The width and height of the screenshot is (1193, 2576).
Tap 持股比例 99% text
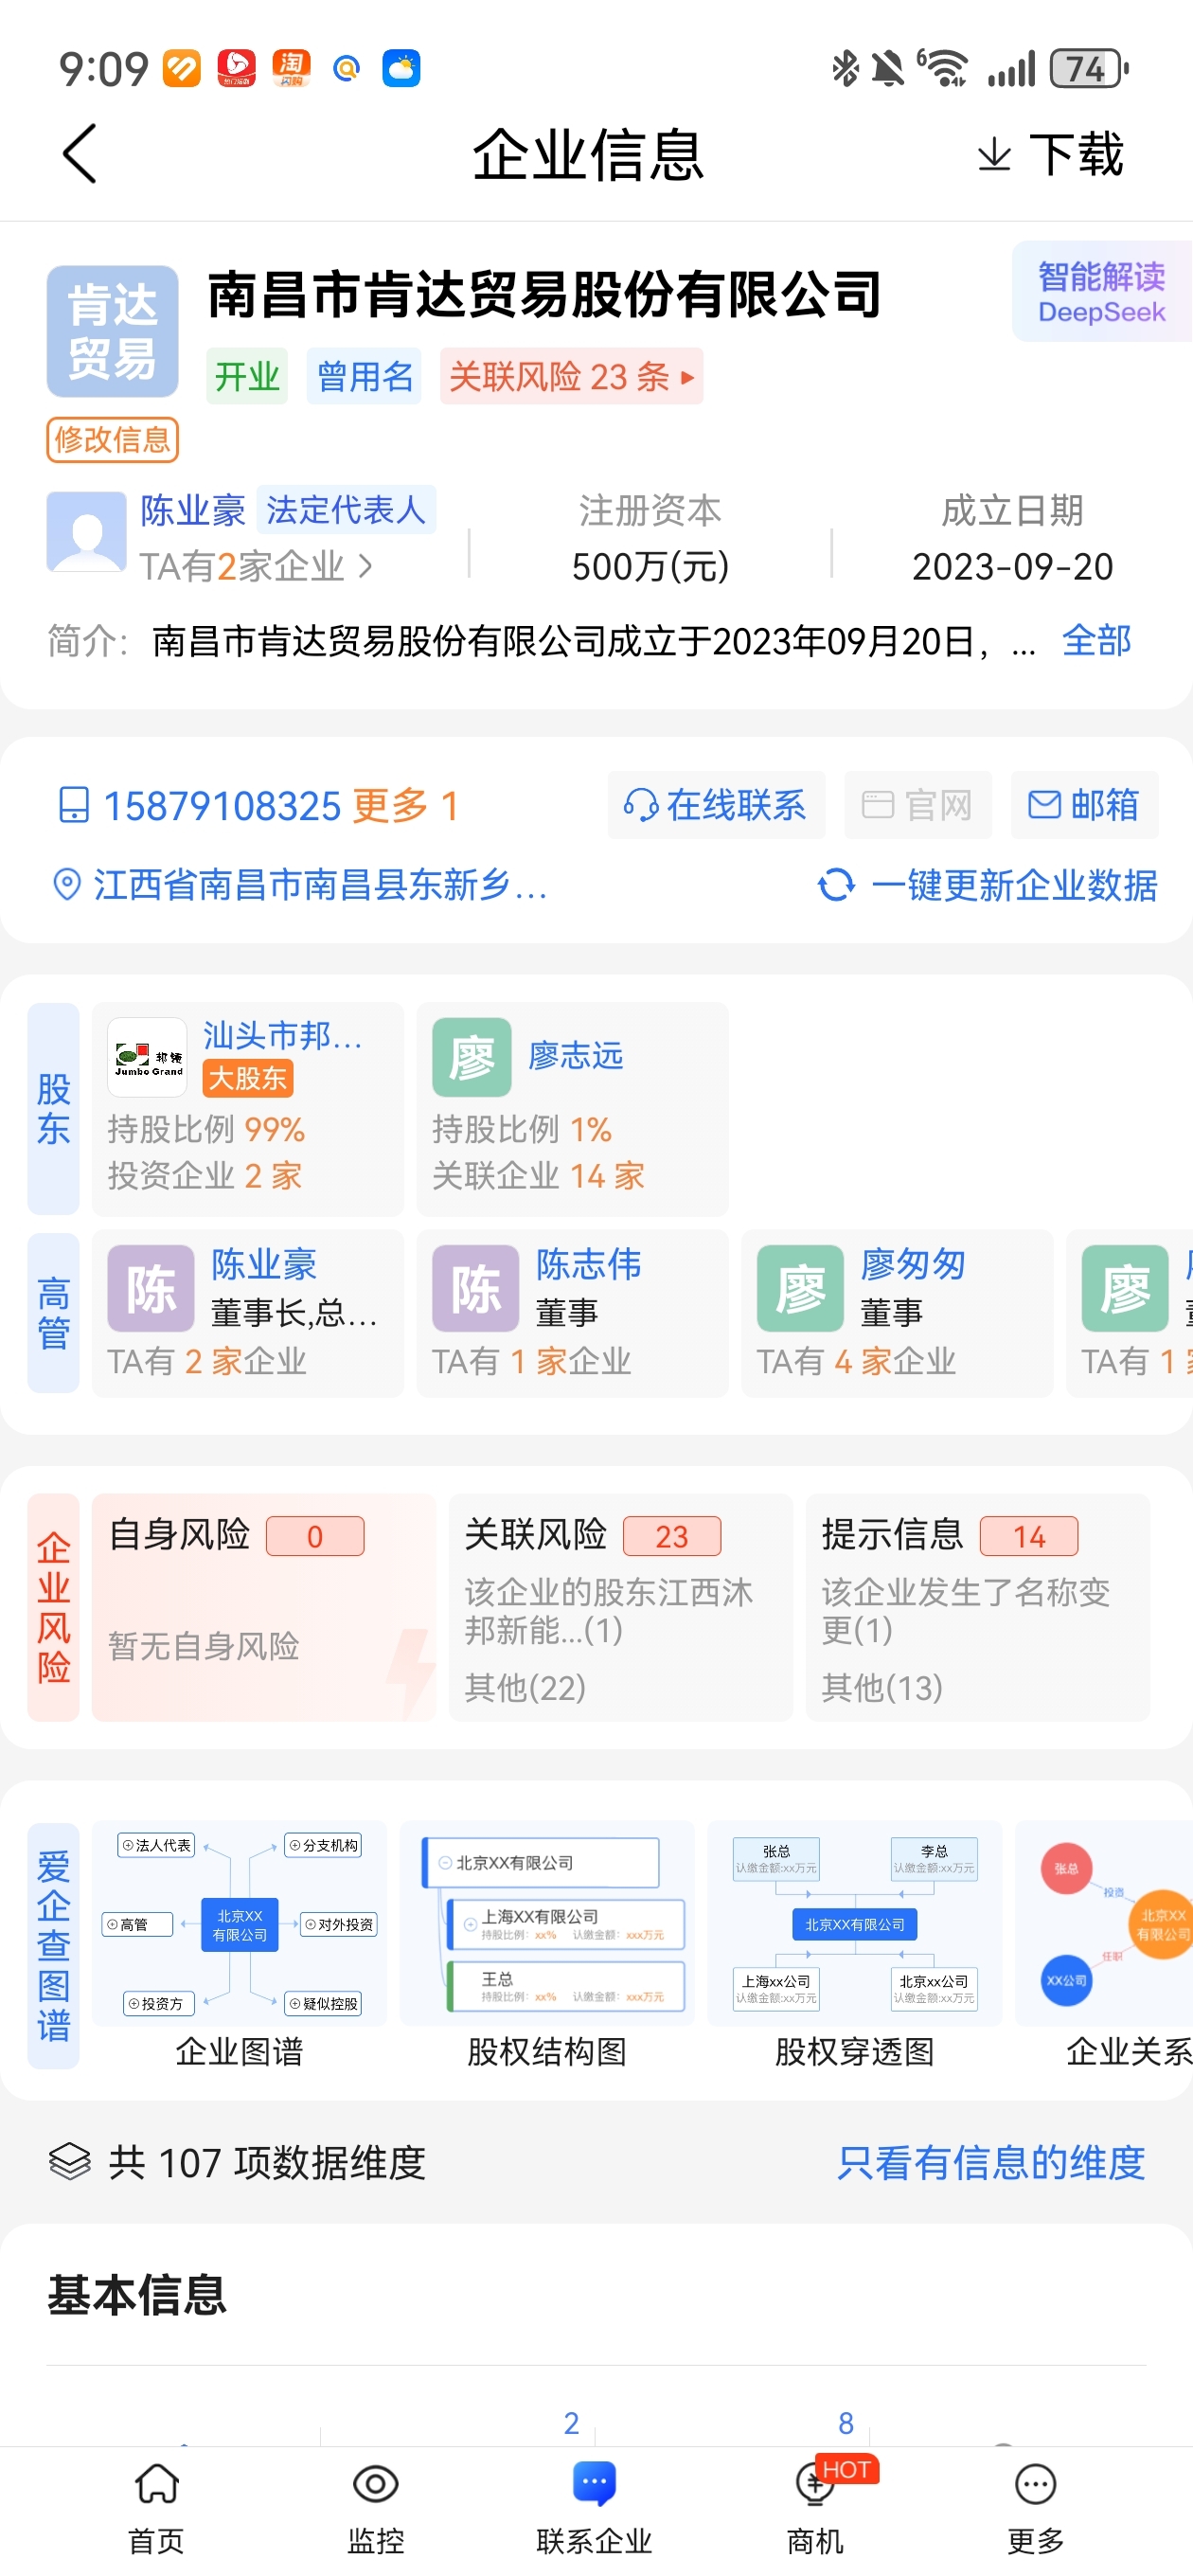(x=206, y=1130)
